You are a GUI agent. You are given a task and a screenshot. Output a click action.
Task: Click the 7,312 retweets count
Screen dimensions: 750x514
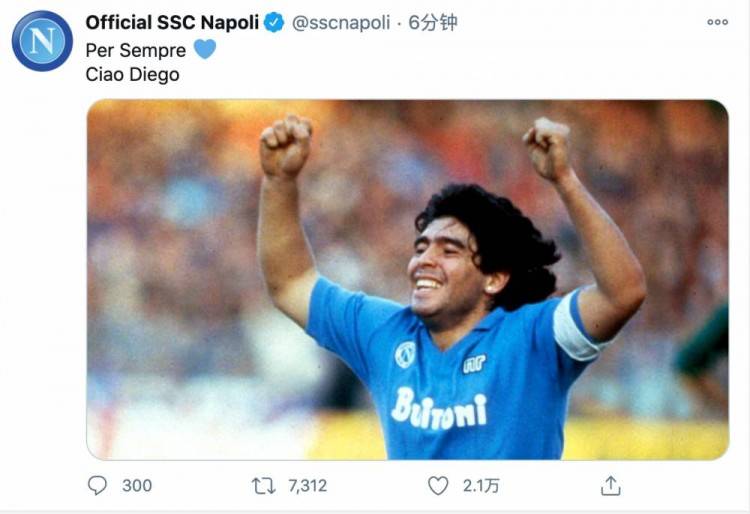tap(308, 486)
